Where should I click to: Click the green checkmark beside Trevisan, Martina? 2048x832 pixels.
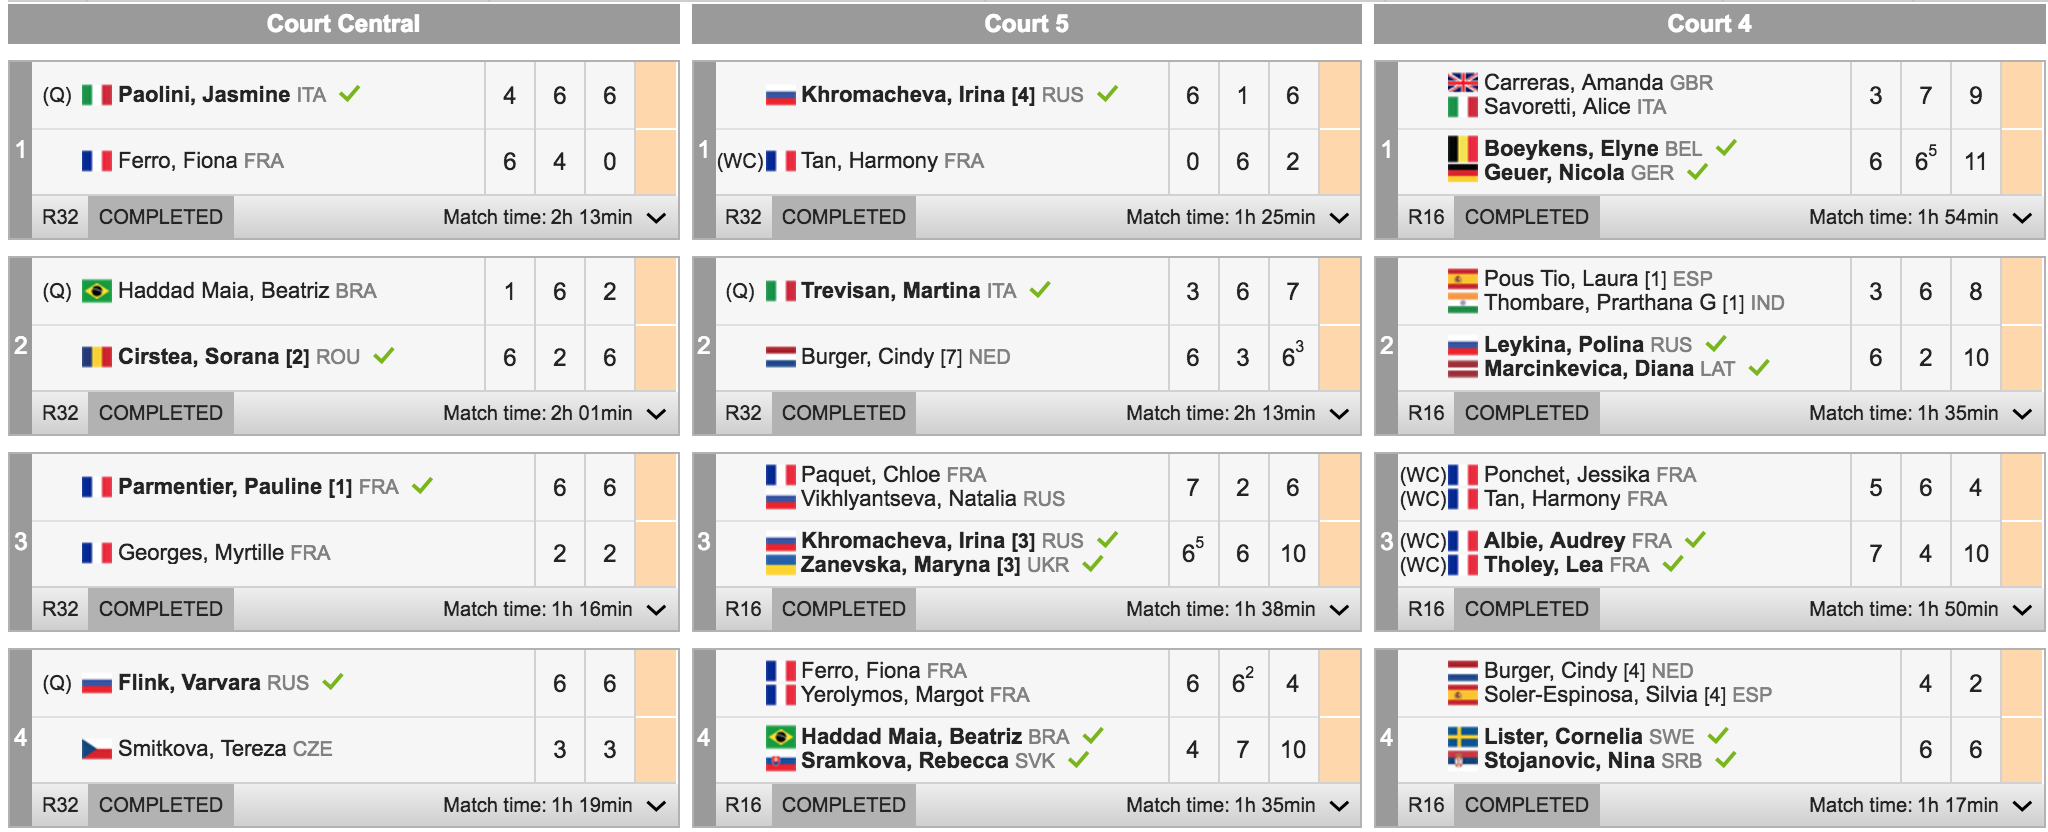(1040, 290)
